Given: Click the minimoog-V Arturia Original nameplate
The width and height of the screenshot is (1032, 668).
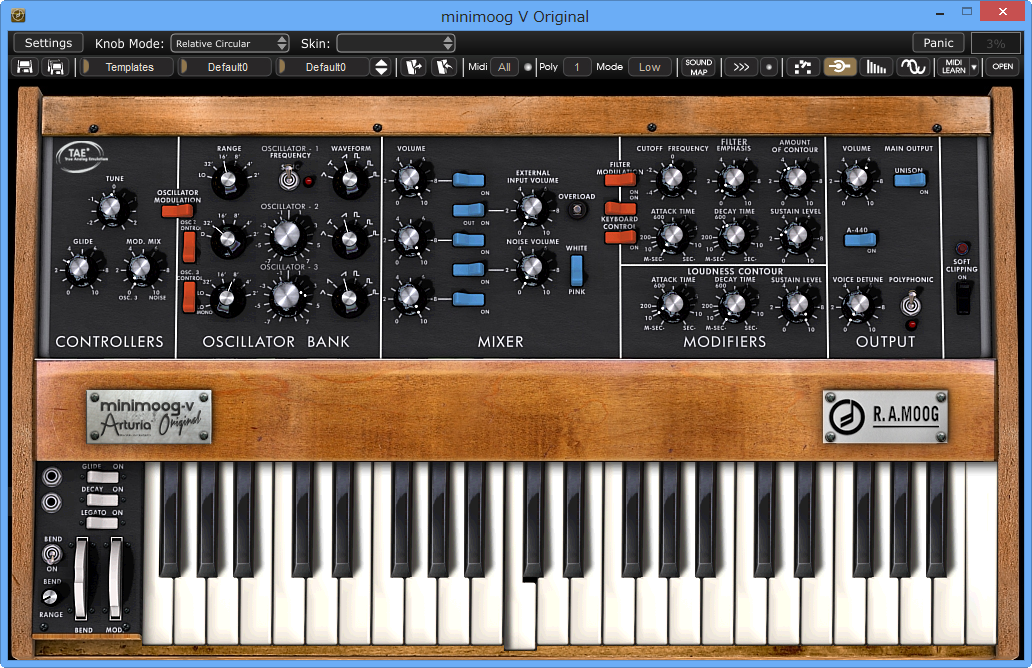Looking at the screenshot, I should [149, 416].
